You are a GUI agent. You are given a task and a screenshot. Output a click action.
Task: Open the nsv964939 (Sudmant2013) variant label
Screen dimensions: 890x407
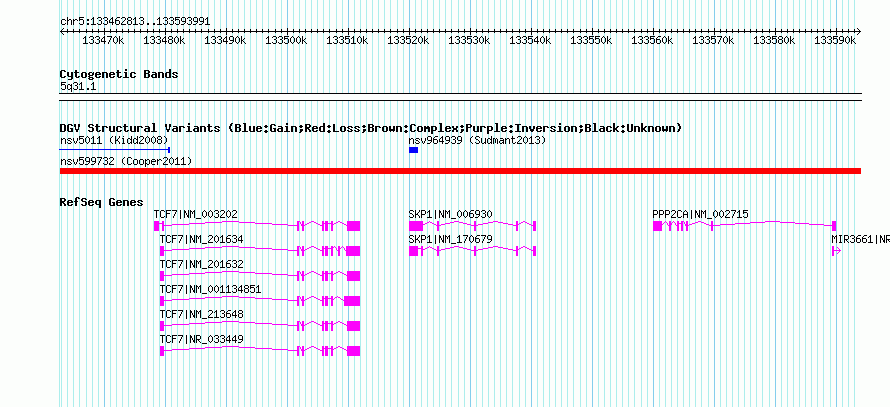(x=477, y=140)
